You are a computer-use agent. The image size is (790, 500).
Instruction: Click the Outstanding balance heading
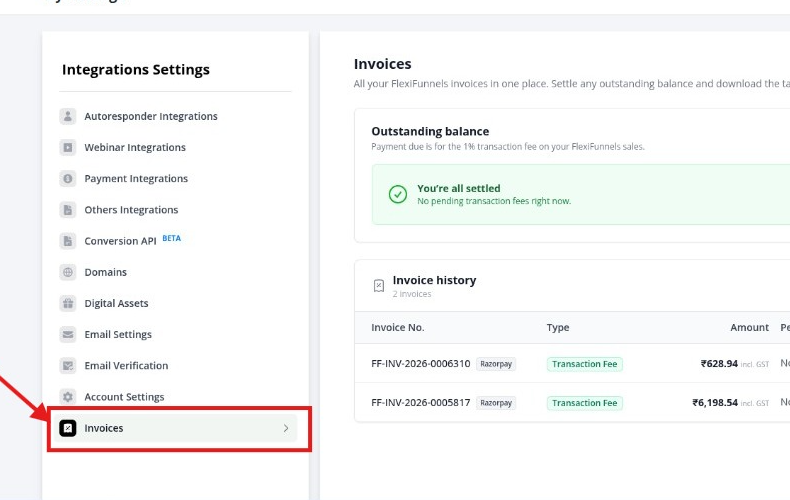point(430,132)
